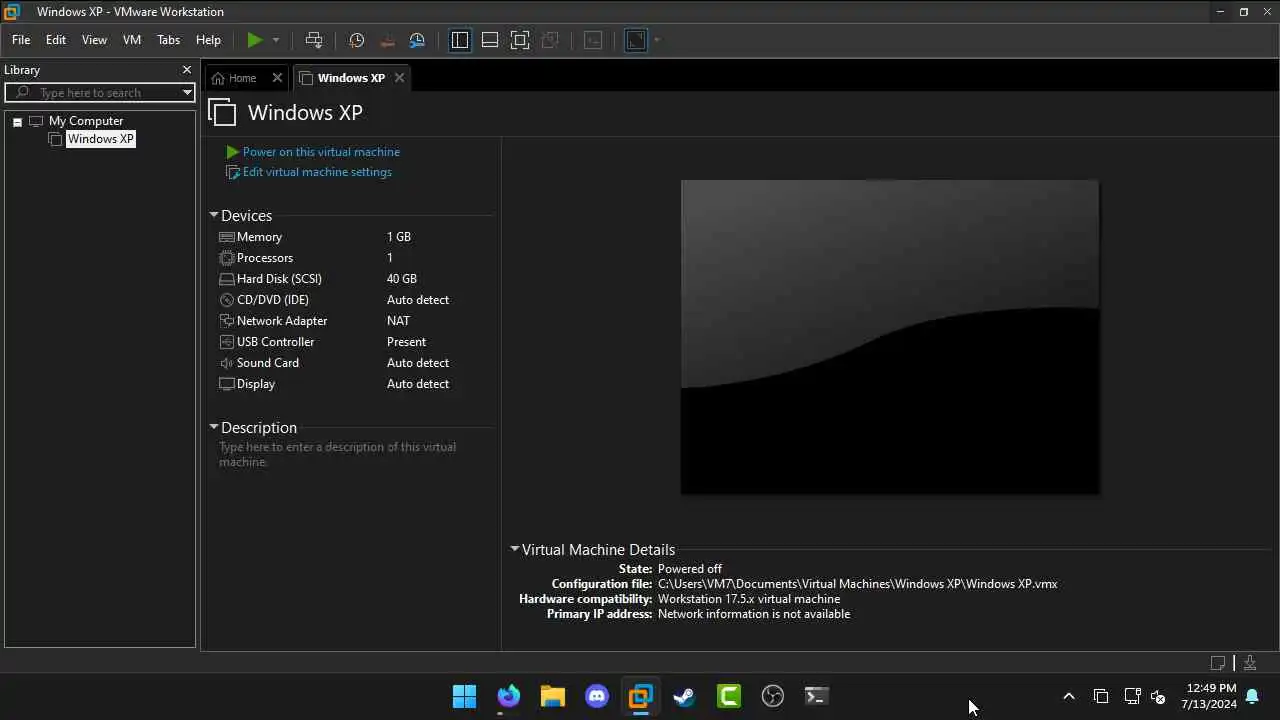Open Camtasia green taskbar icon

click(x=729, y=696)
